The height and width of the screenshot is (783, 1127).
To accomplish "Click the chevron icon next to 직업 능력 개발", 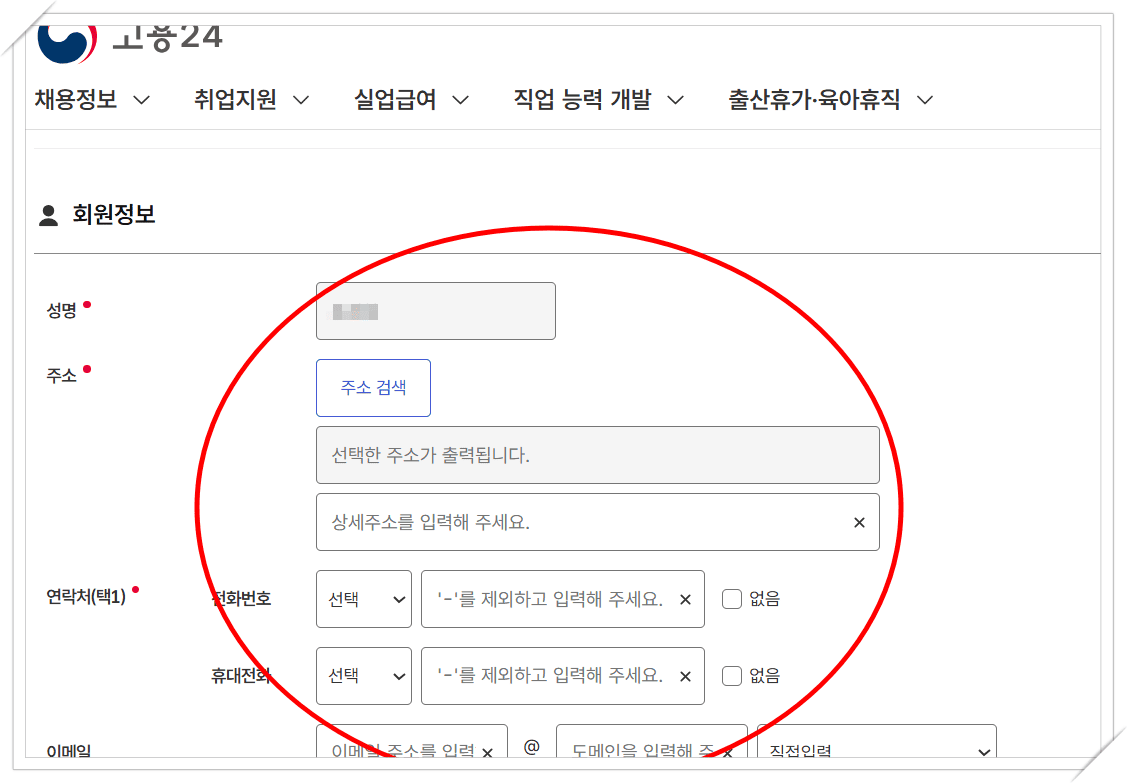I will (675, 100).
